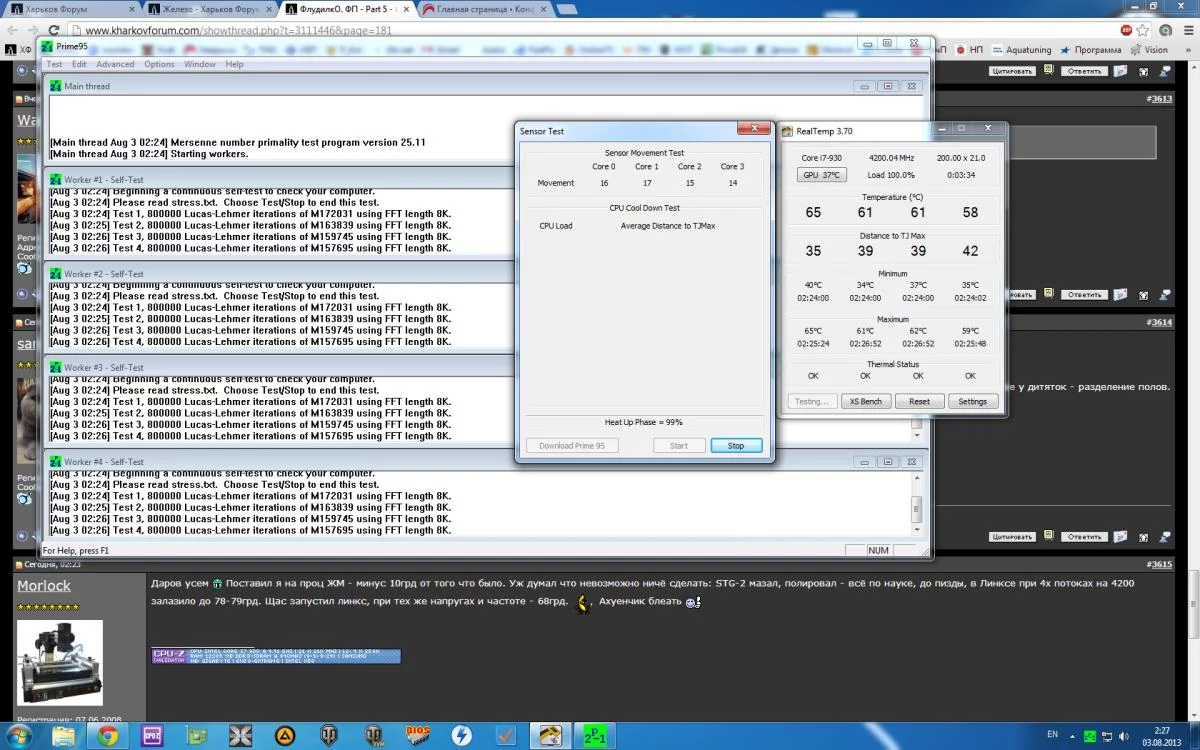Open the BIOS utility taskbar icon
Image resolution: width=1200 pixels, height=750 pixels.
point(417,736)
